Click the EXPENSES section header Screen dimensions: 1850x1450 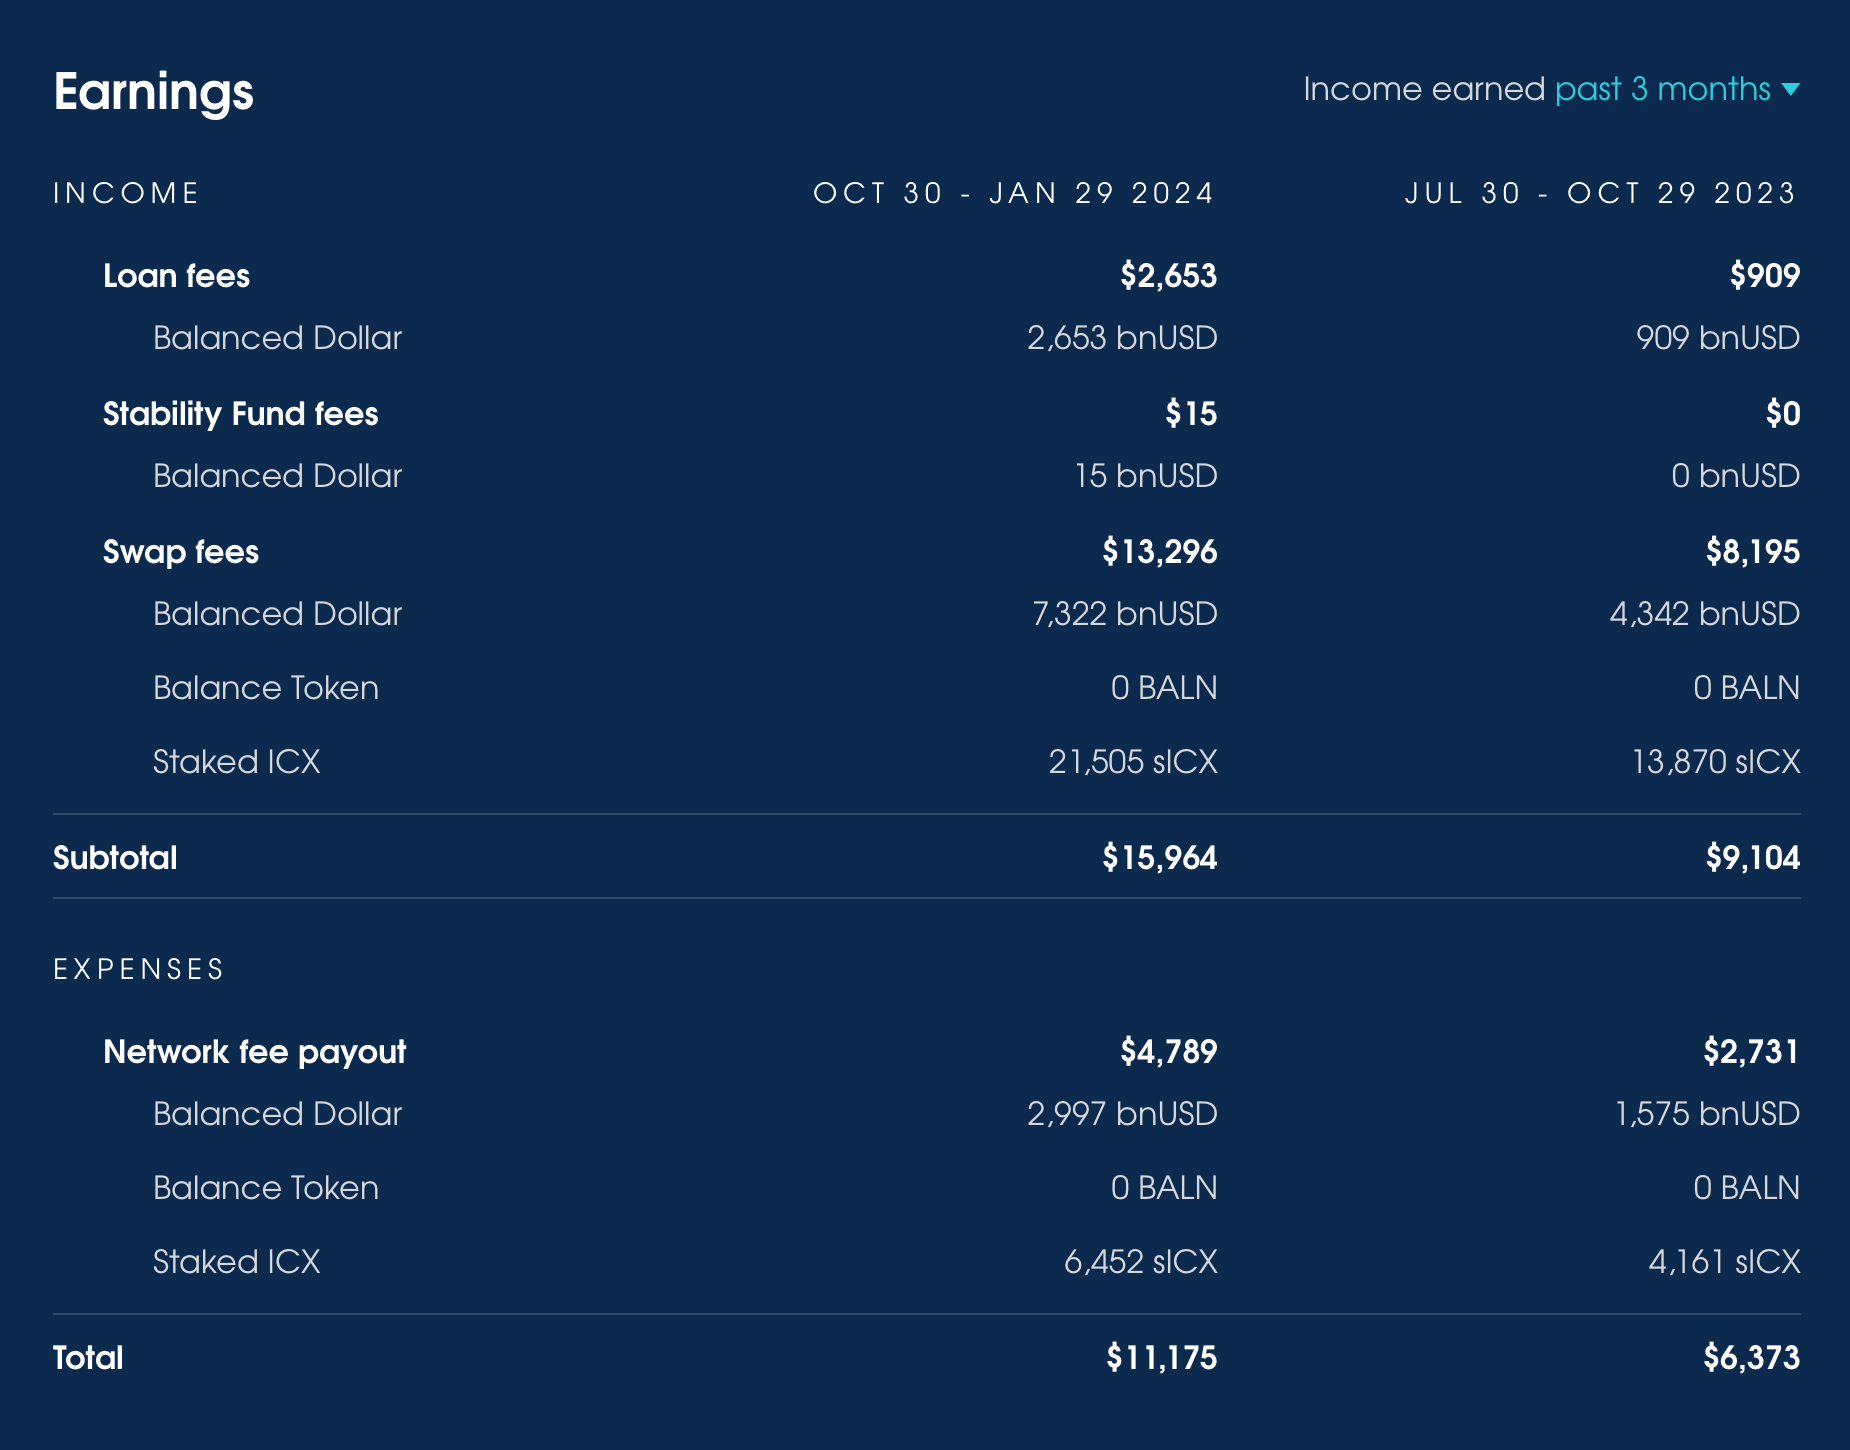tap(139, 969)
